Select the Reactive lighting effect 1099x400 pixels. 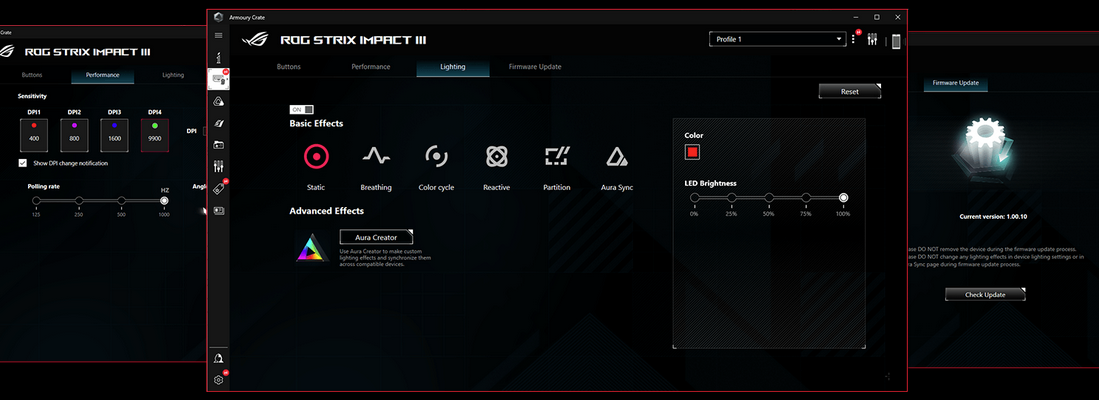(497, 156)
